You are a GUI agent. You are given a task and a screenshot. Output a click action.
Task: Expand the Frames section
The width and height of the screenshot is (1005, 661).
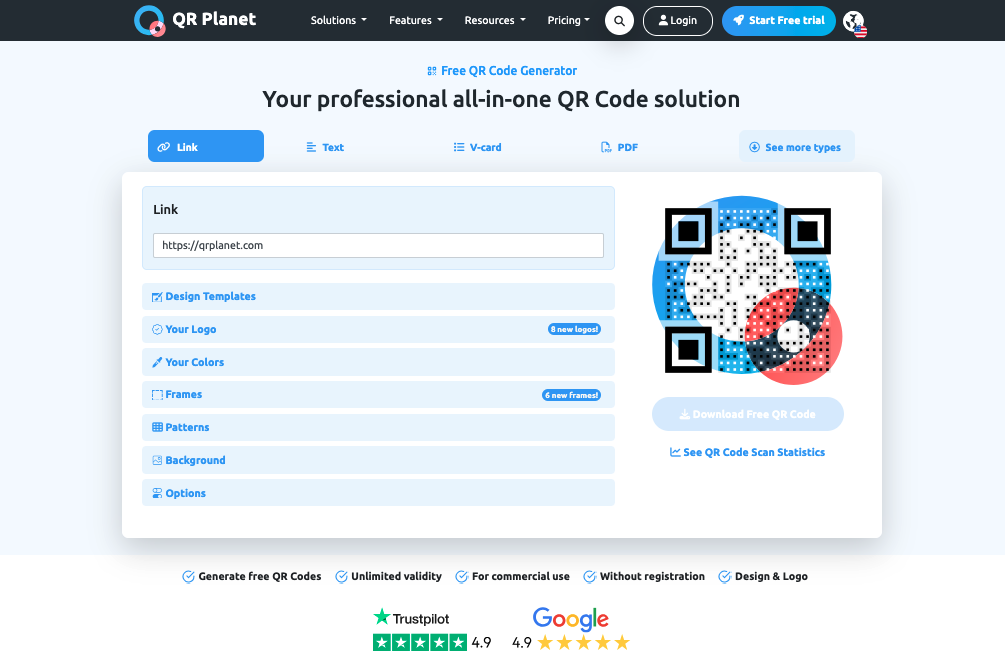point(378,395)
